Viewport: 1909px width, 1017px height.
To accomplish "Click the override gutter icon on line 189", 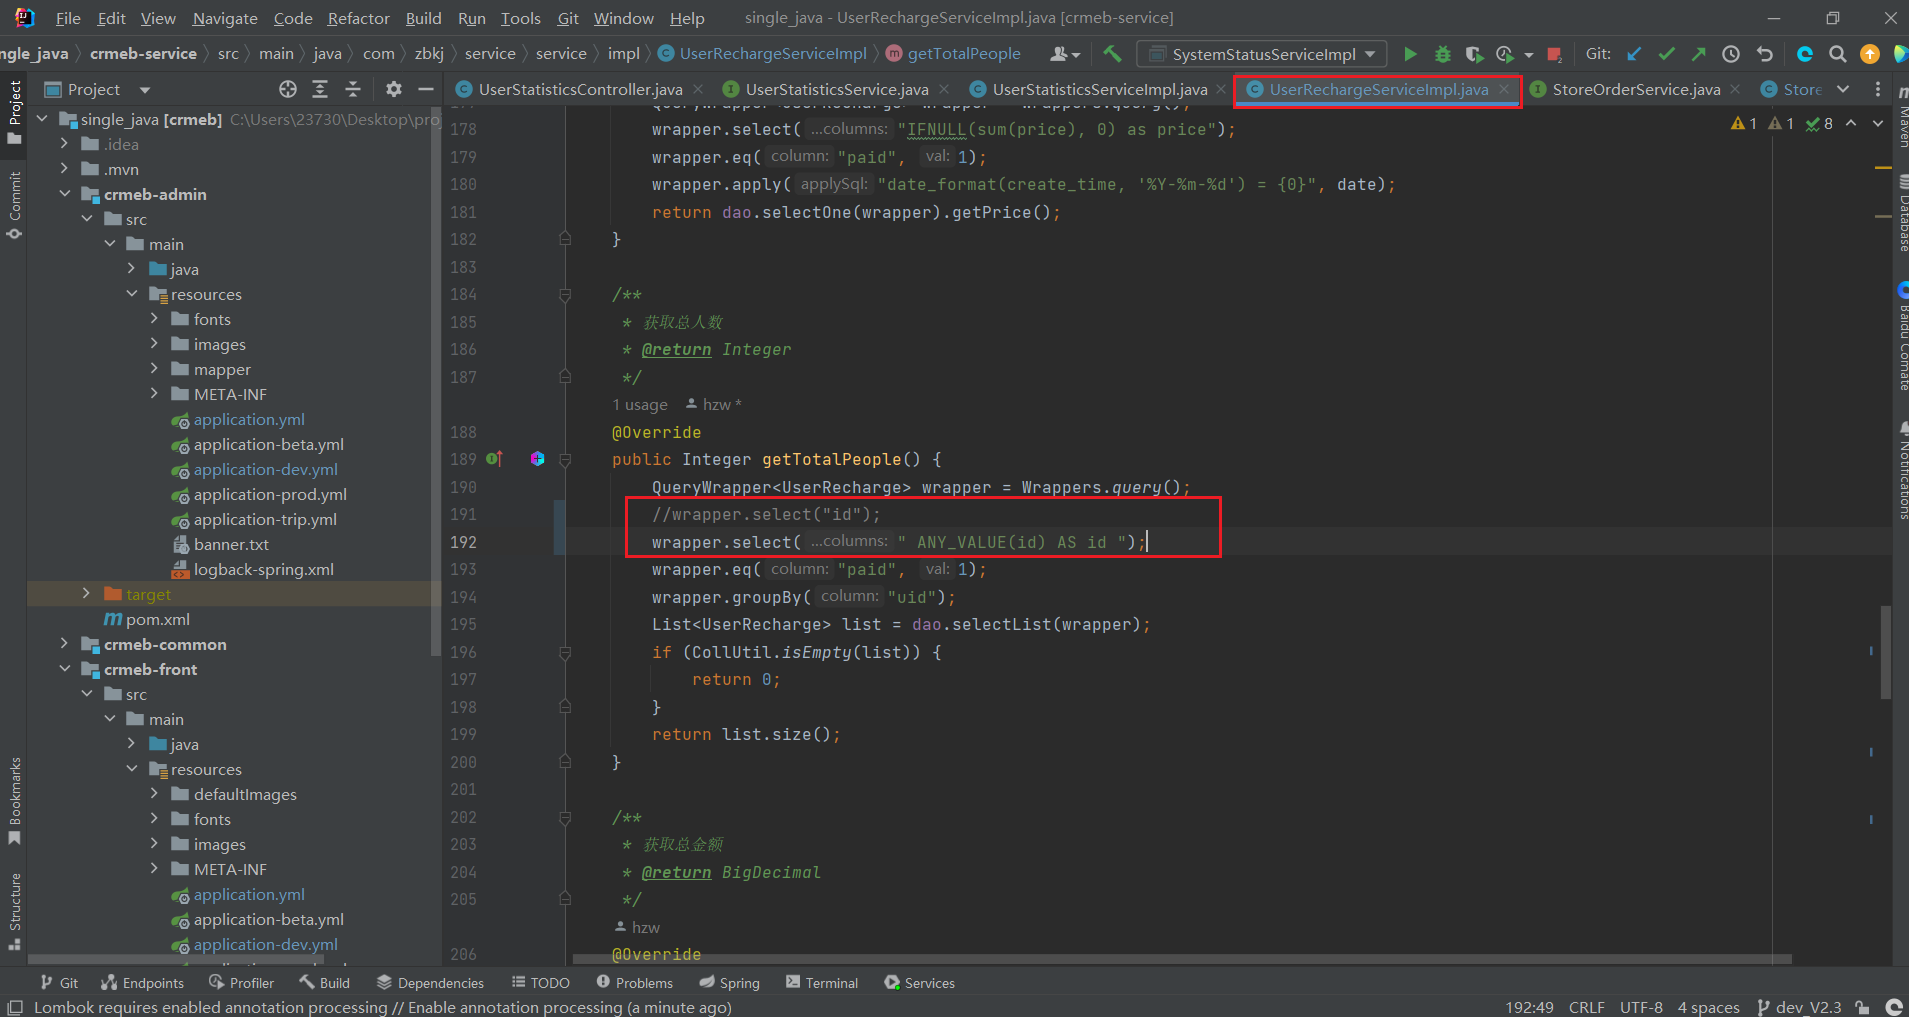I will pyautogui.click(x=494, y=459).
